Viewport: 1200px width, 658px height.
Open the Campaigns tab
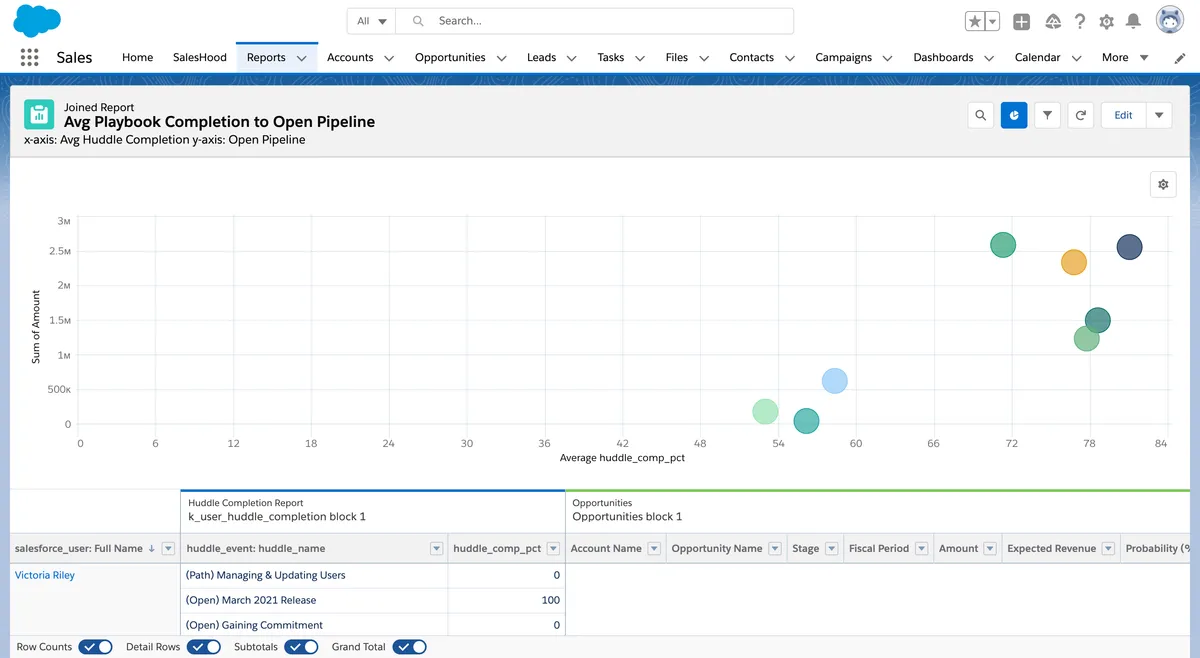coord(844,57)
